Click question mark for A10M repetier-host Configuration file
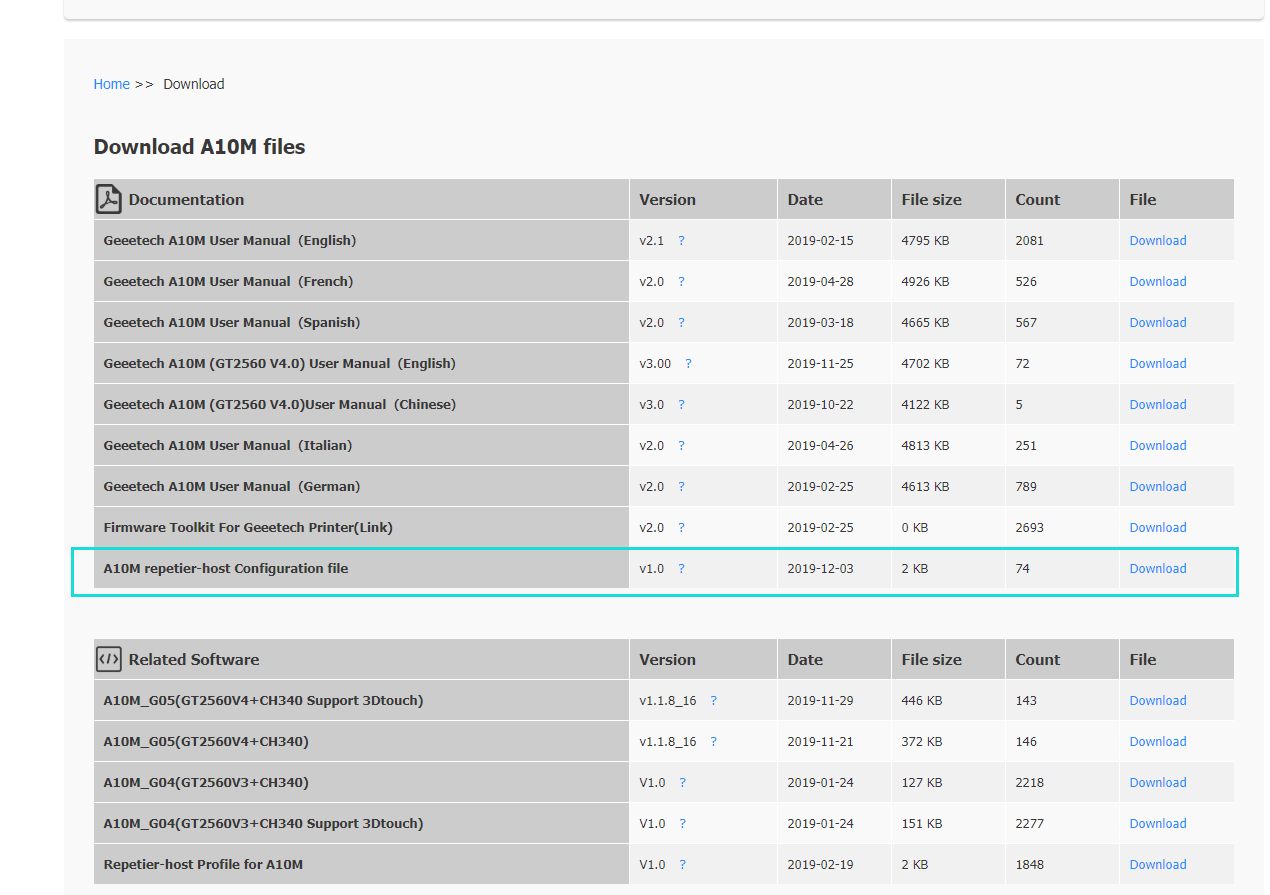The height and width of the screenshot is (895, 1270). click(681, 569)
